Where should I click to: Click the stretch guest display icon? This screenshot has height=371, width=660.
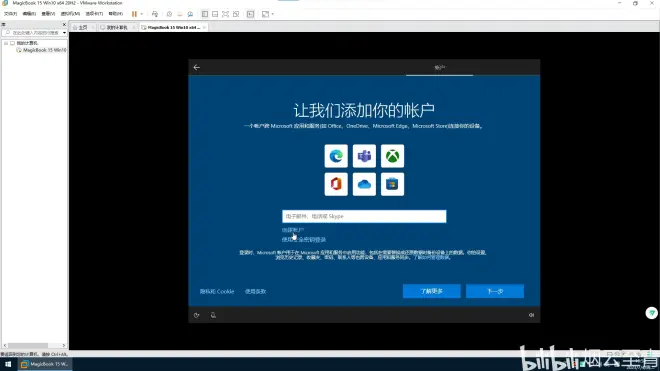265,14
